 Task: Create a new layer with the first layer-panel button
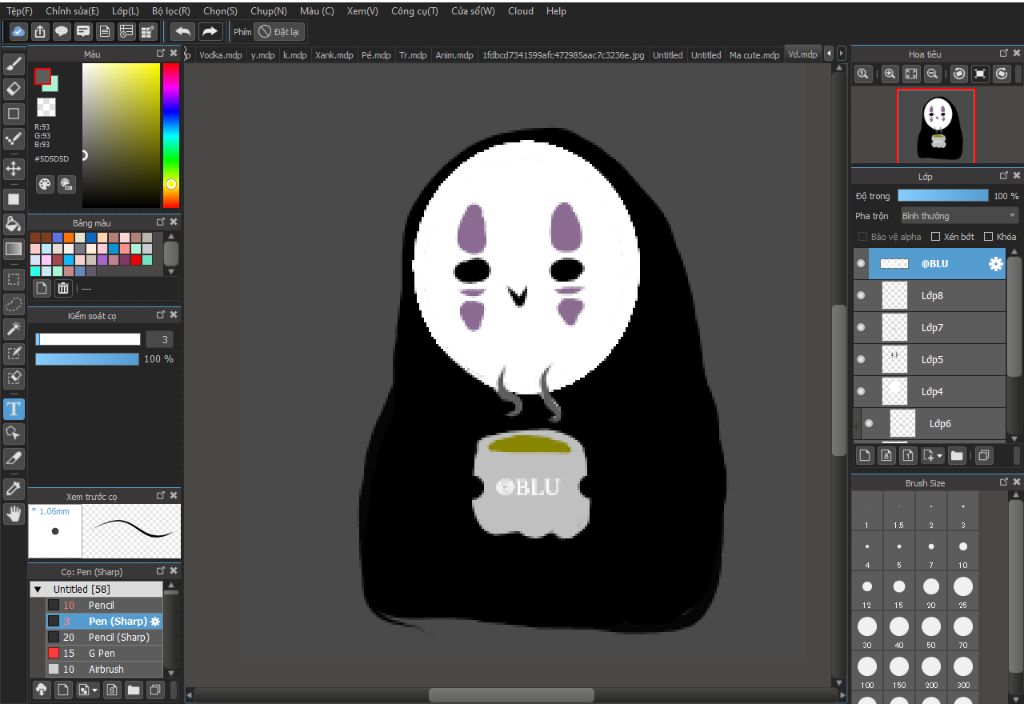coord(865,455)
